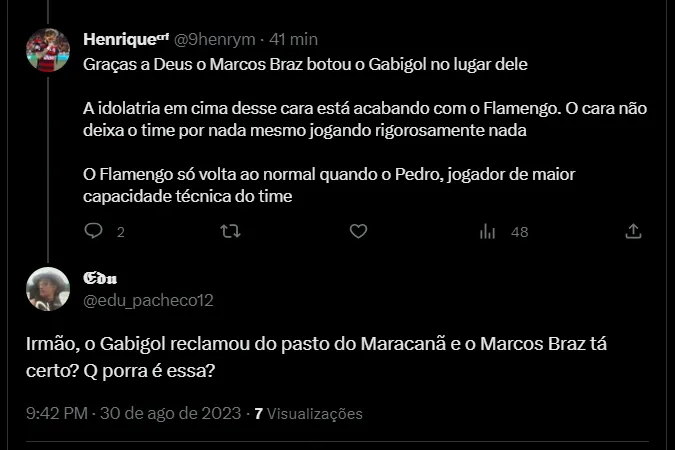Open the 9:42 PM tweet timestamp link
675x450 pixels.
point(133,413)
